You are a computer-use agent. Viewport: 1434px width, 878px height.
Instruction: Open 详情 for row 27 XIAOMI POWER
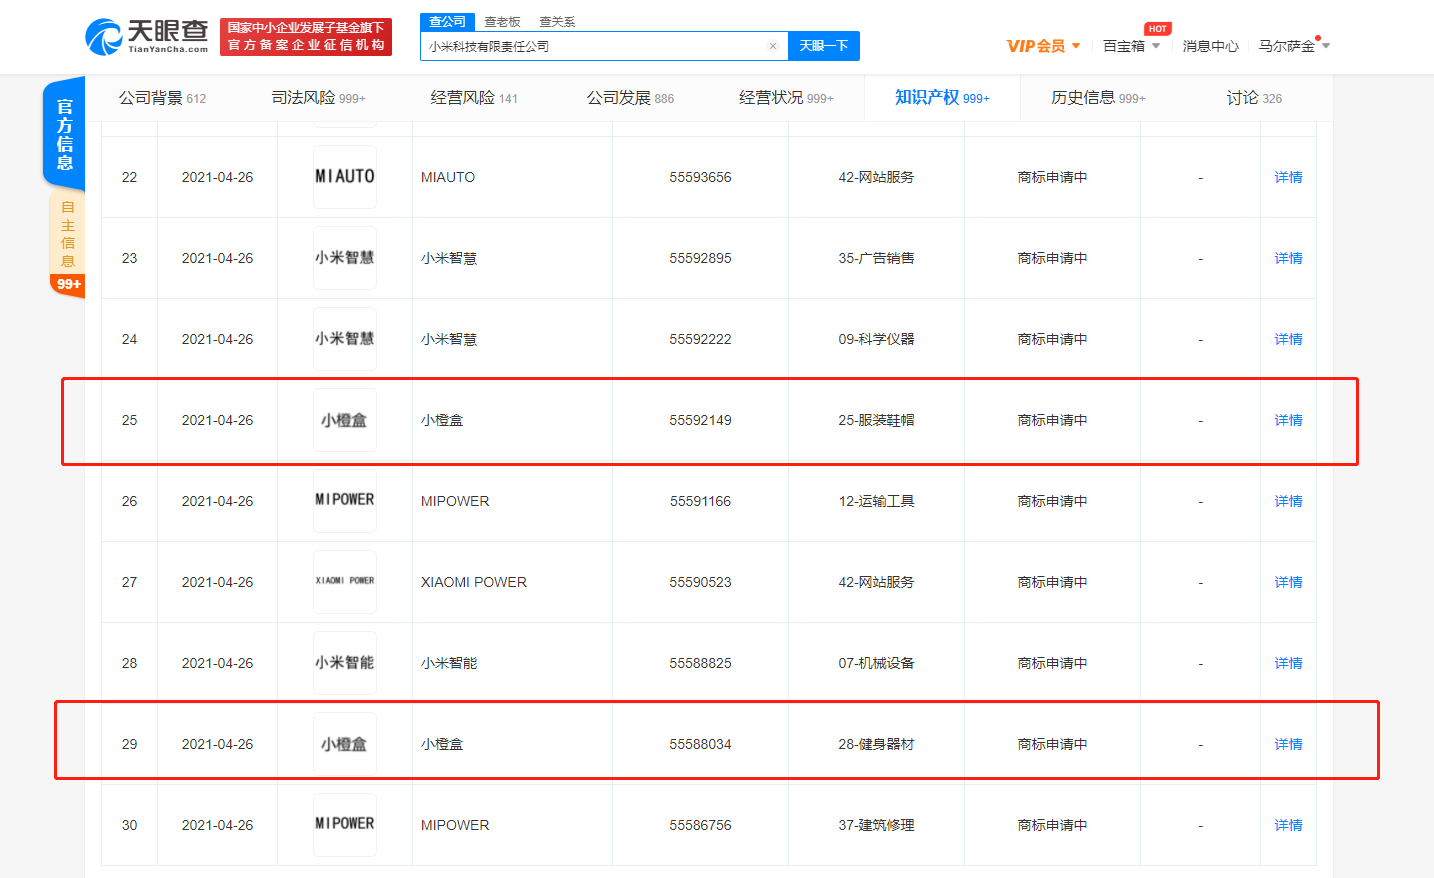(x=1288, y=582)
